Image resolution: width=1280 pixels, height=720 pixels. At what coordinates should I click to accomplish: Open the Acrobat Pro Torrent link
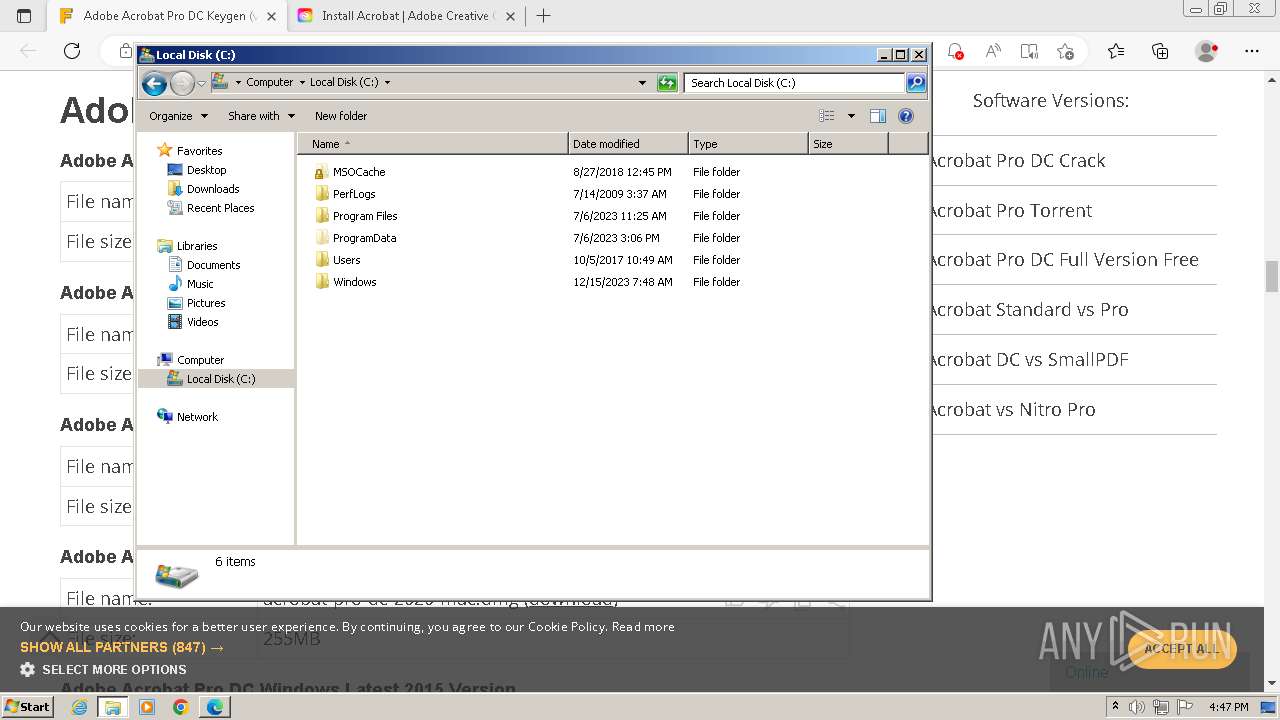1011,210
